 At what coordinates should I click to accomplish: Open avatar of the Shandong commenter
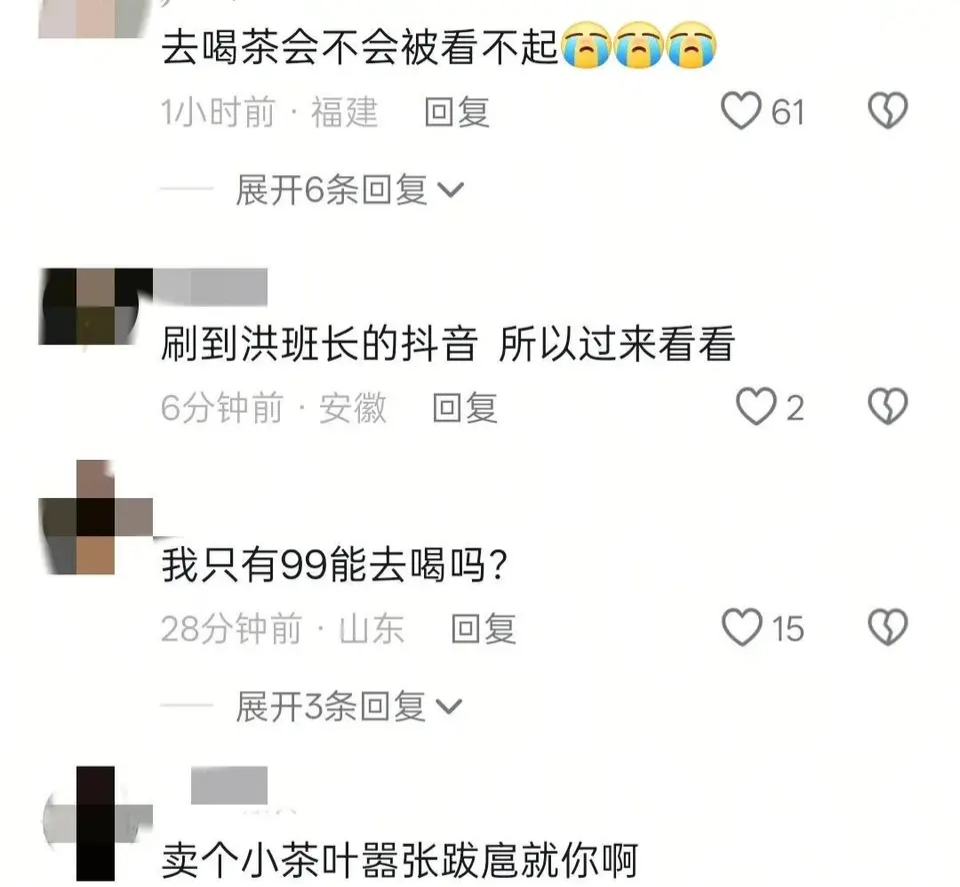(x=95, y=517)
